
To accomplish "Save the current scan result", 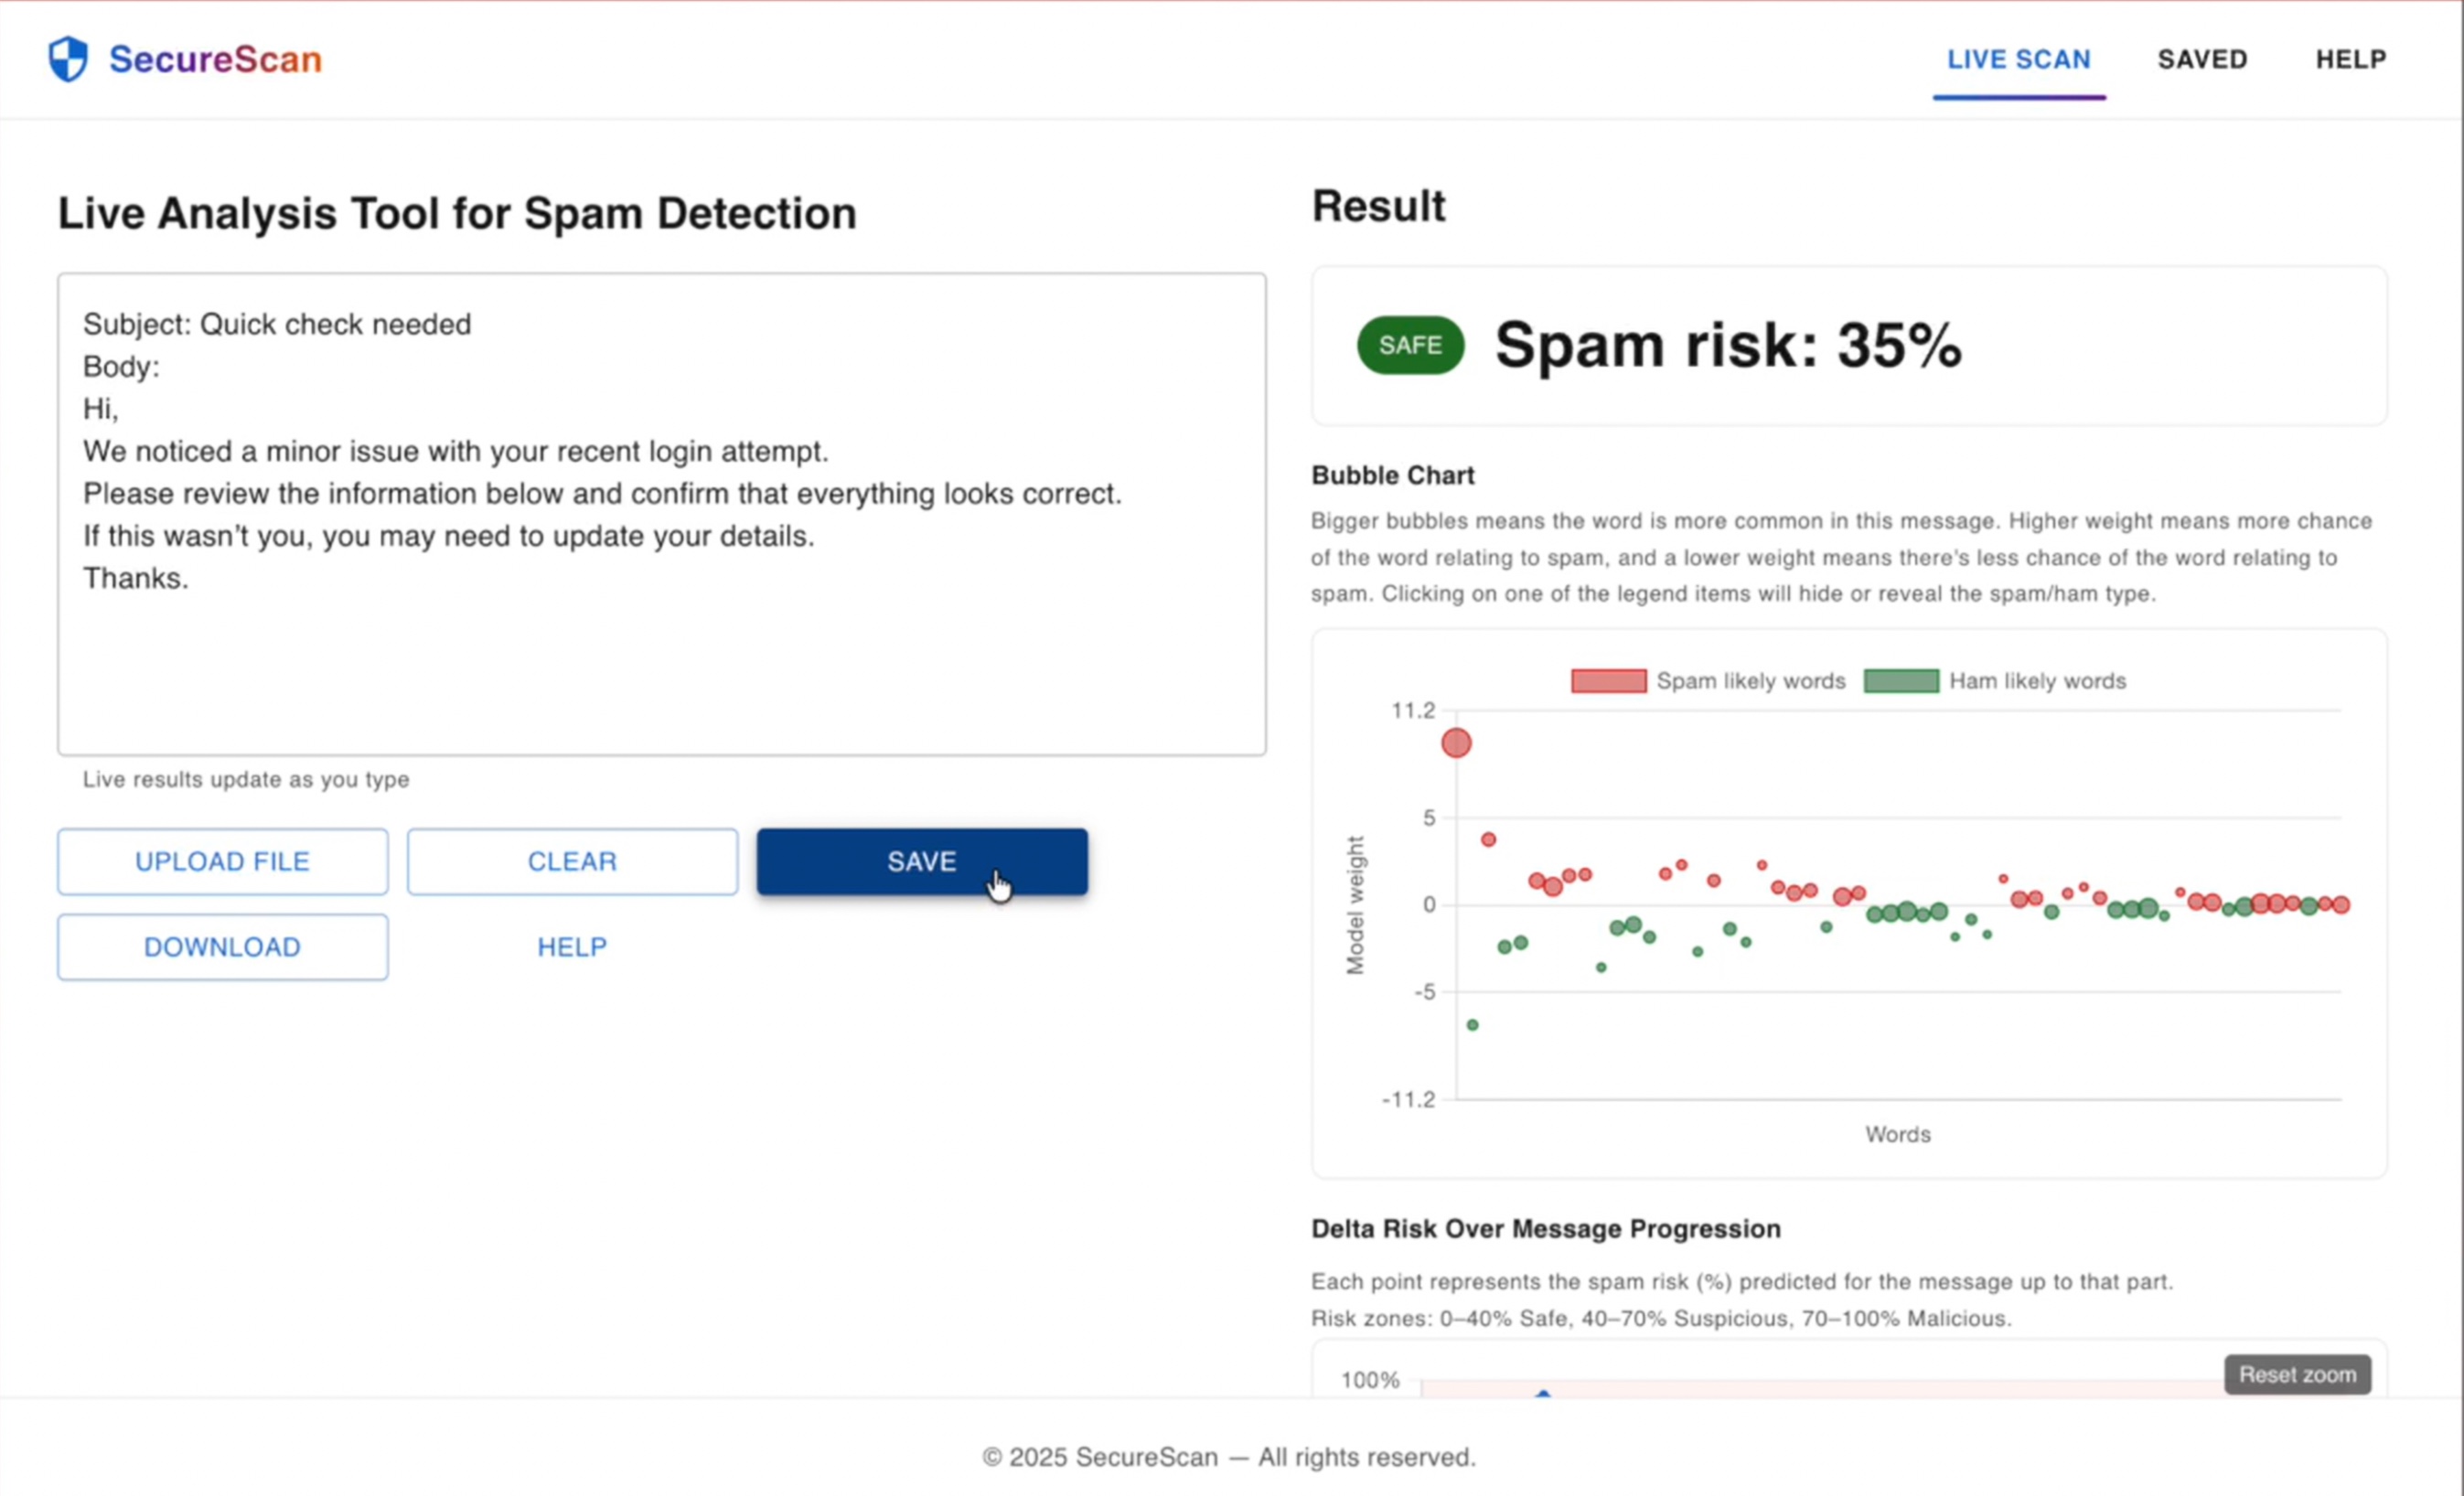I will (x=921, y=861).
